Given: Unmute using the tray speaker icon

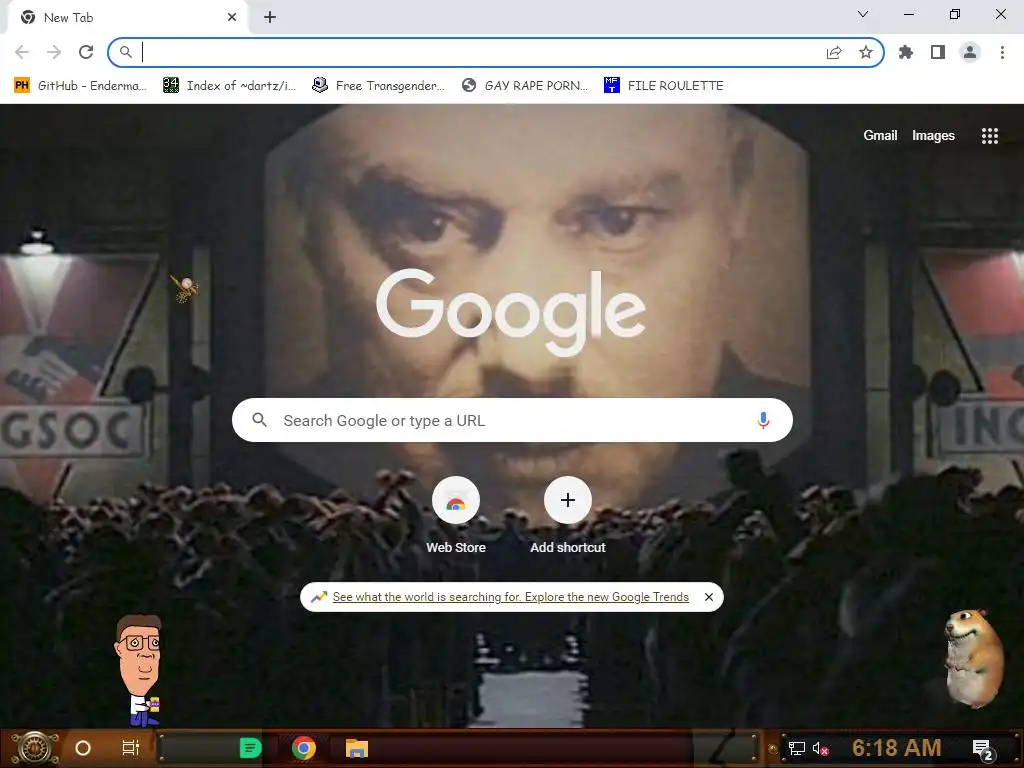Looking at the screenshot, I should coord(821,748).
